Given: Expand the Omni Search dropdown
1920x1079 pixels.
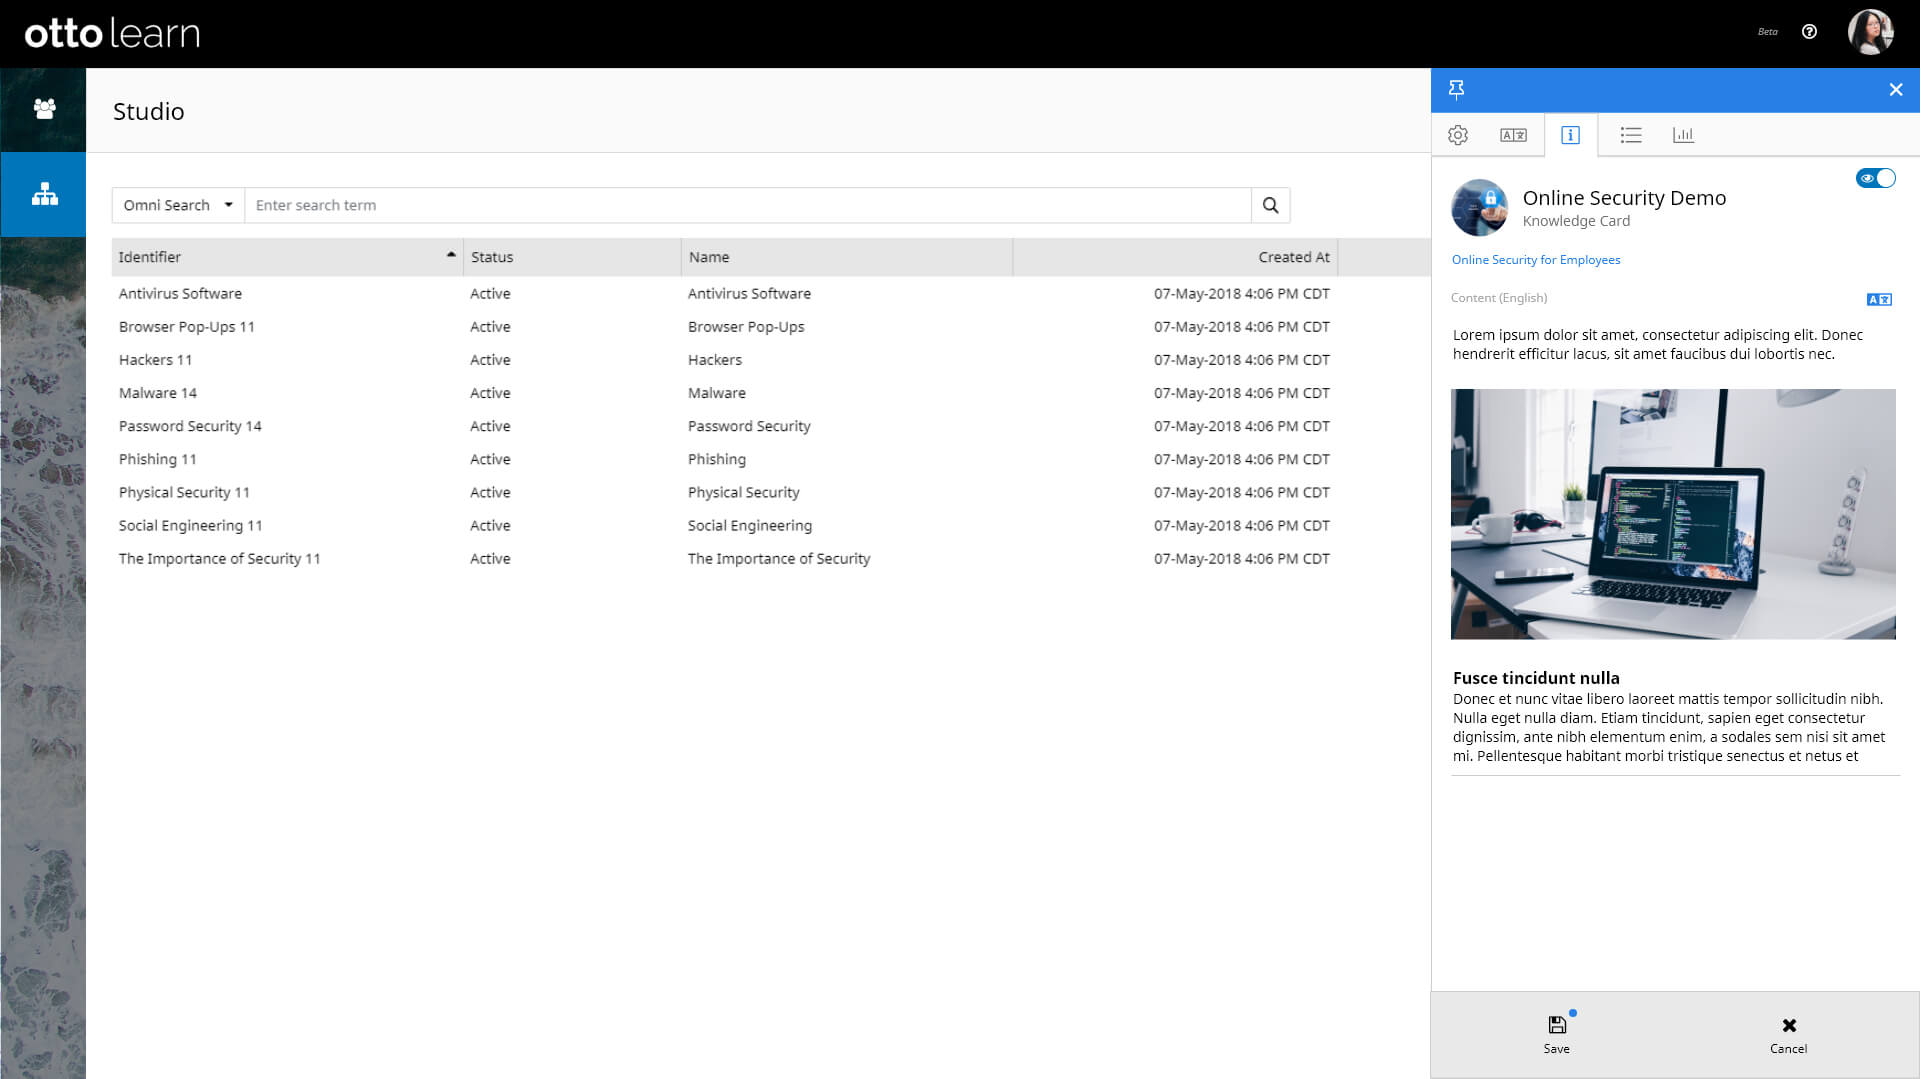Looking at the screenshot, I should tap(178, 205).
